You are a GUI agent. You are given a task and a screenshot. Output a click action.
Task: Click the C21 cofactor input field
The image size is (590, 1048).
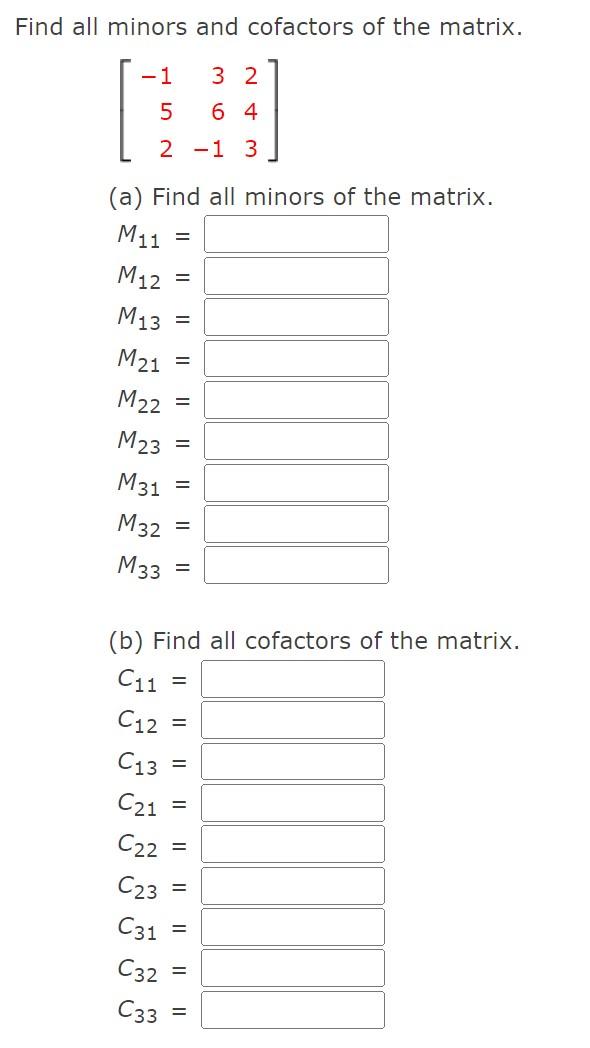click(x=293, y=801)
